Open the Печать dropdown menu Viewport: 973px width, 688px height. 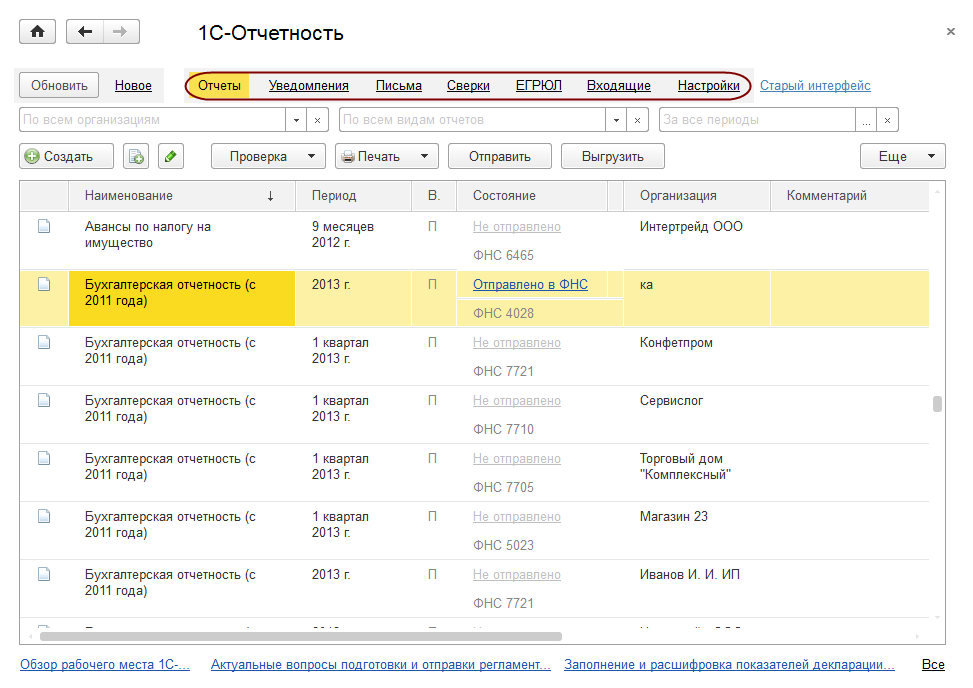click(x=387, y=156)
